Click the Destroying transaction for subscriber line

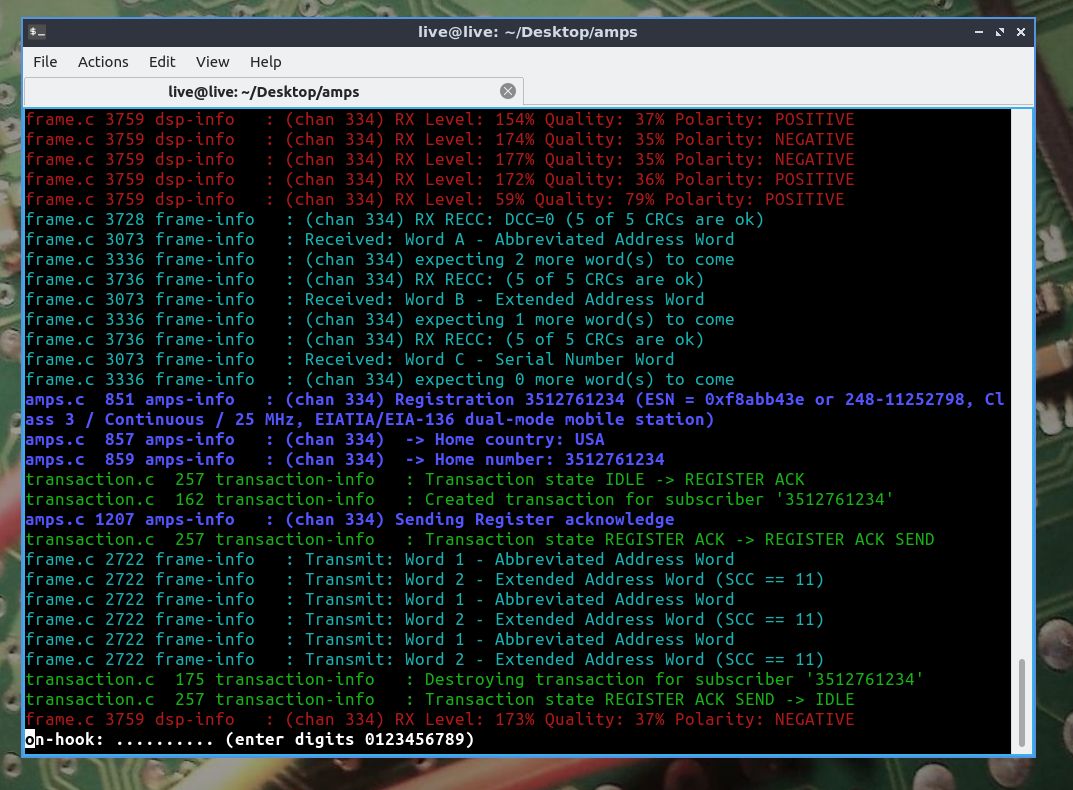pos(474,680)
